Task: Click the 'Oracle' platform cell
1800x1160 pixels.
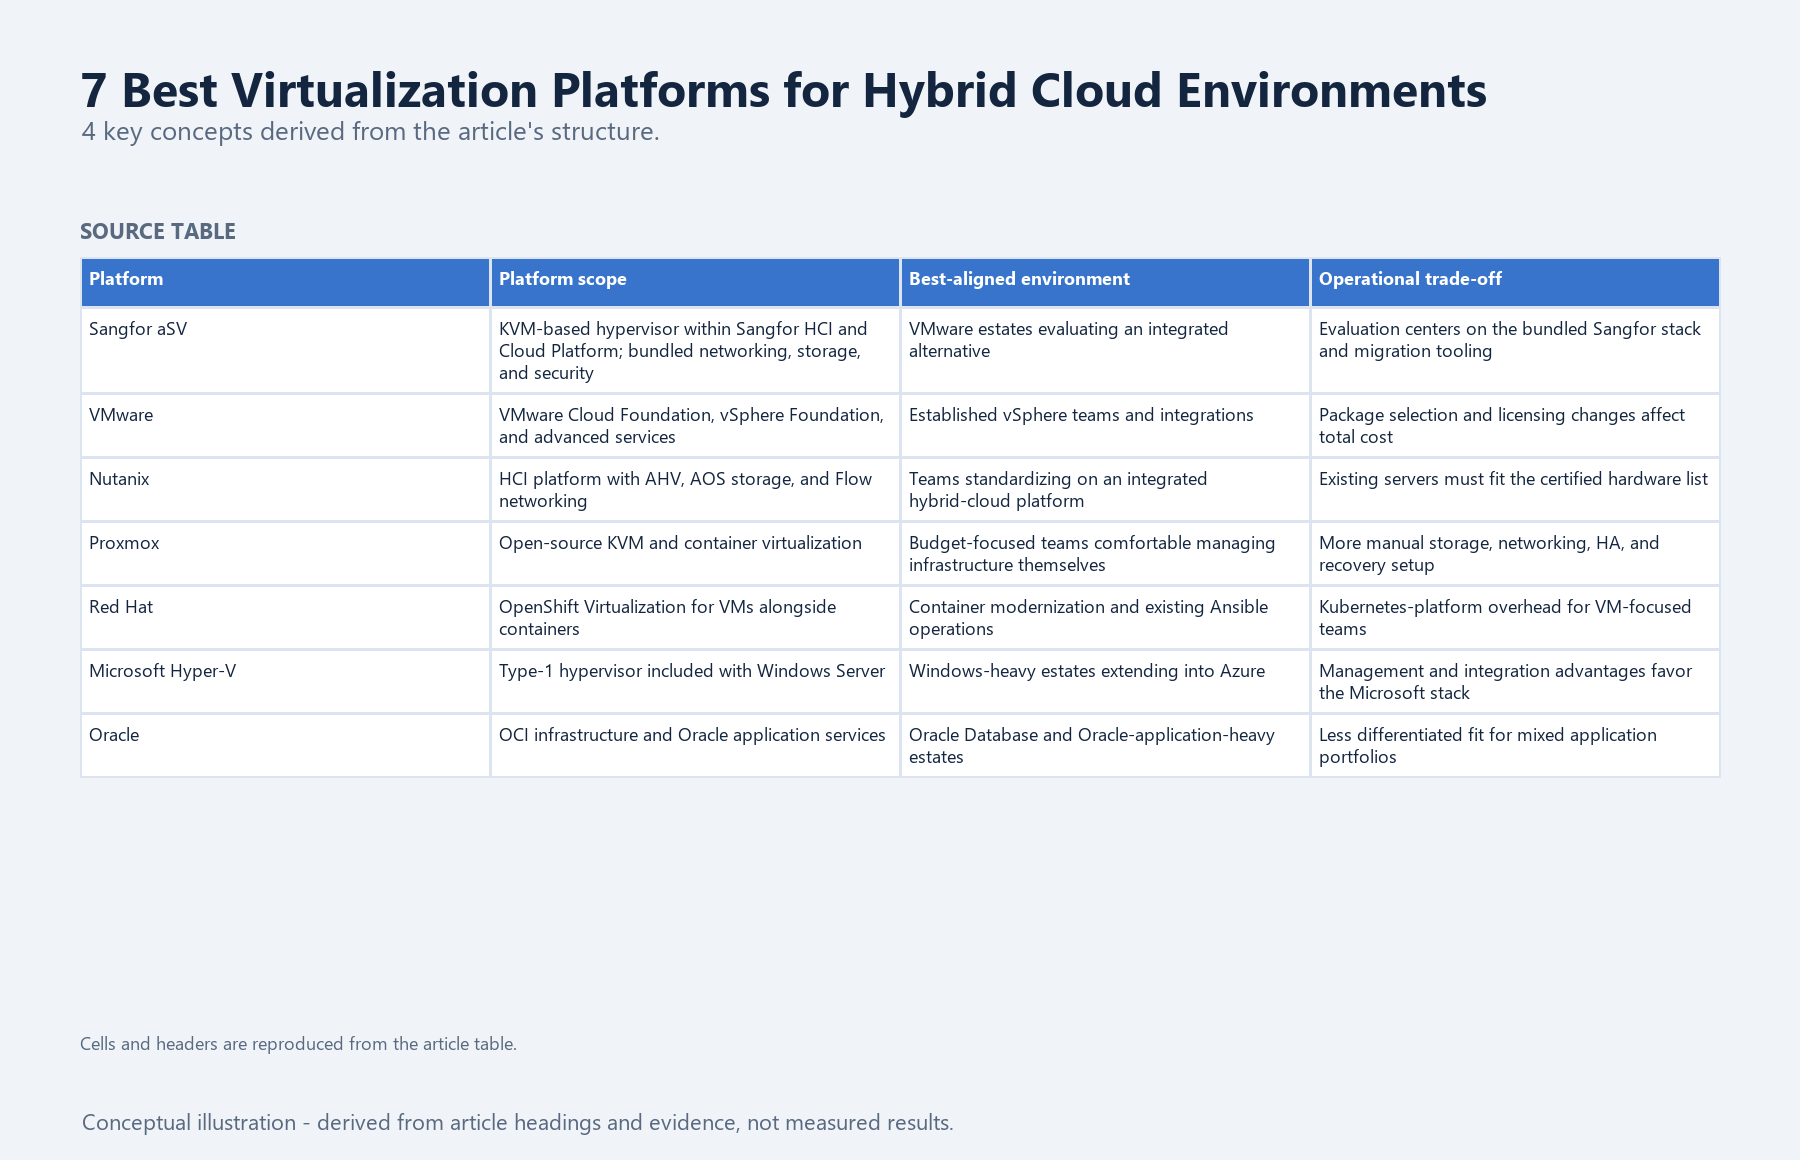Action: coord(285,745)
